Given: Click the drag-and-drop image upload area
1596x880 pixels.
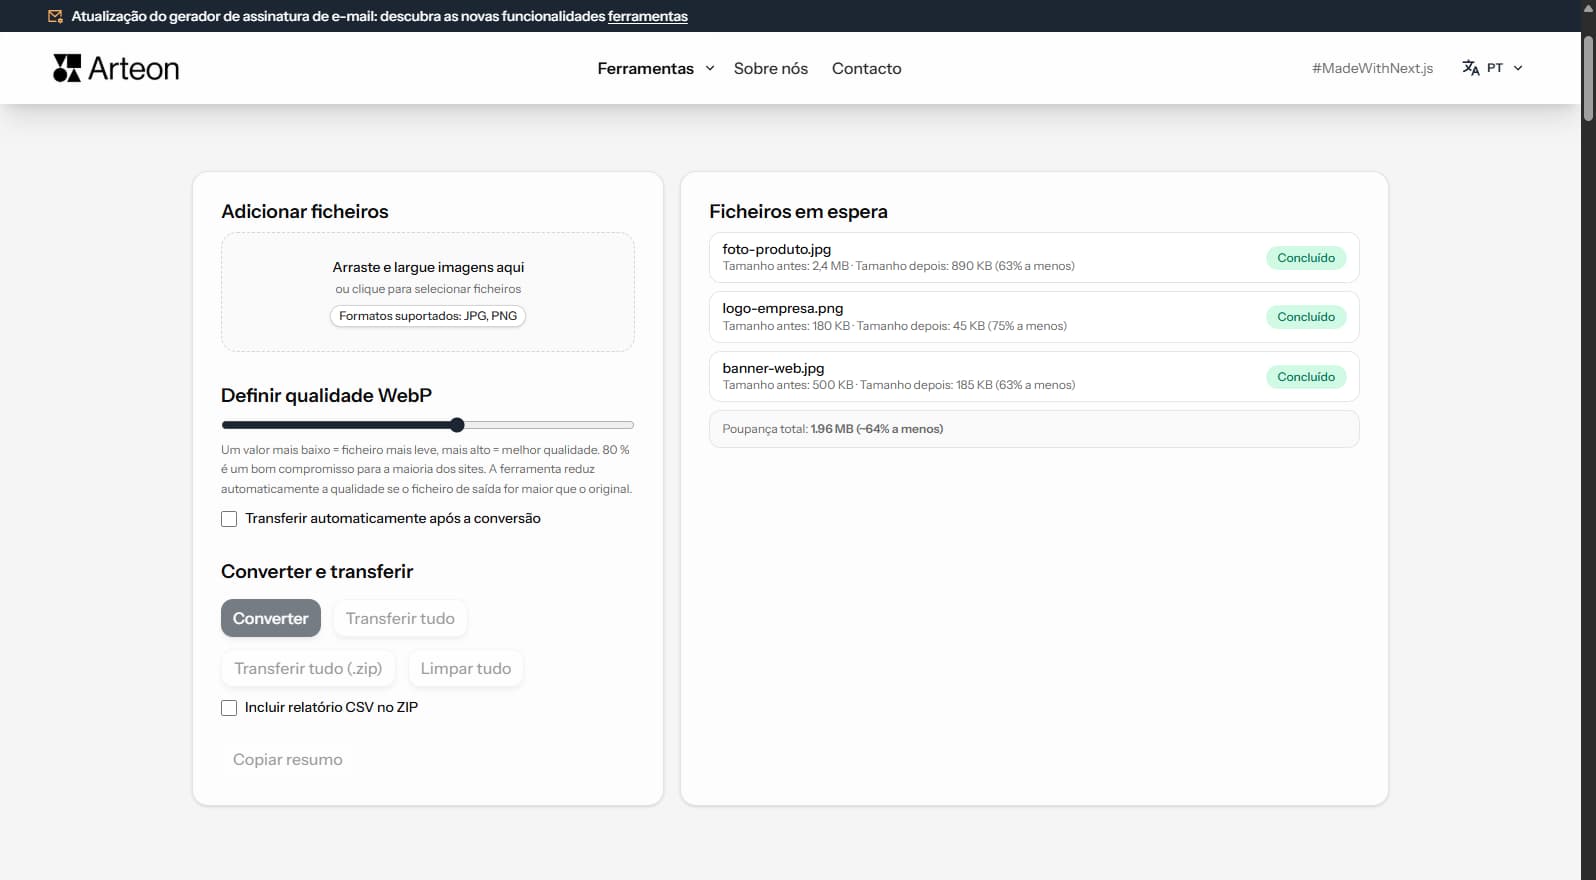Looking at the screenshot, I should (x=427, y=291).
